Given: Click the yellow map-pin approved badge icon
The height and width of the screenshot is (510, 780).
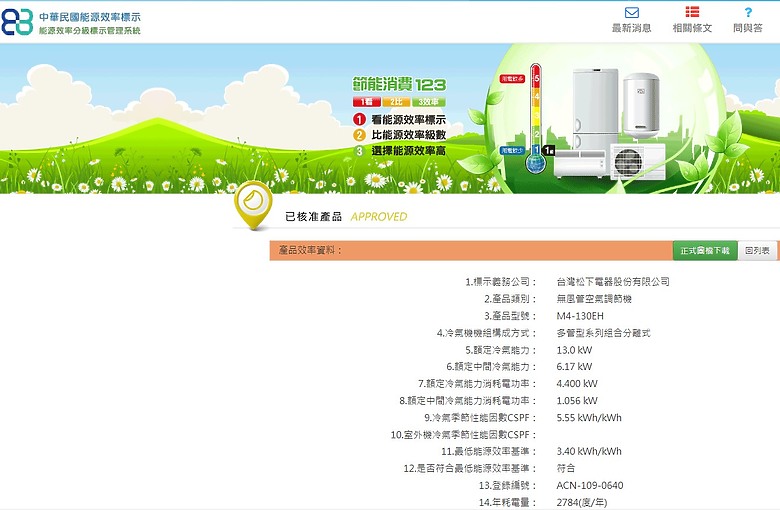Looking at the screenshot, I should [253, 205].
